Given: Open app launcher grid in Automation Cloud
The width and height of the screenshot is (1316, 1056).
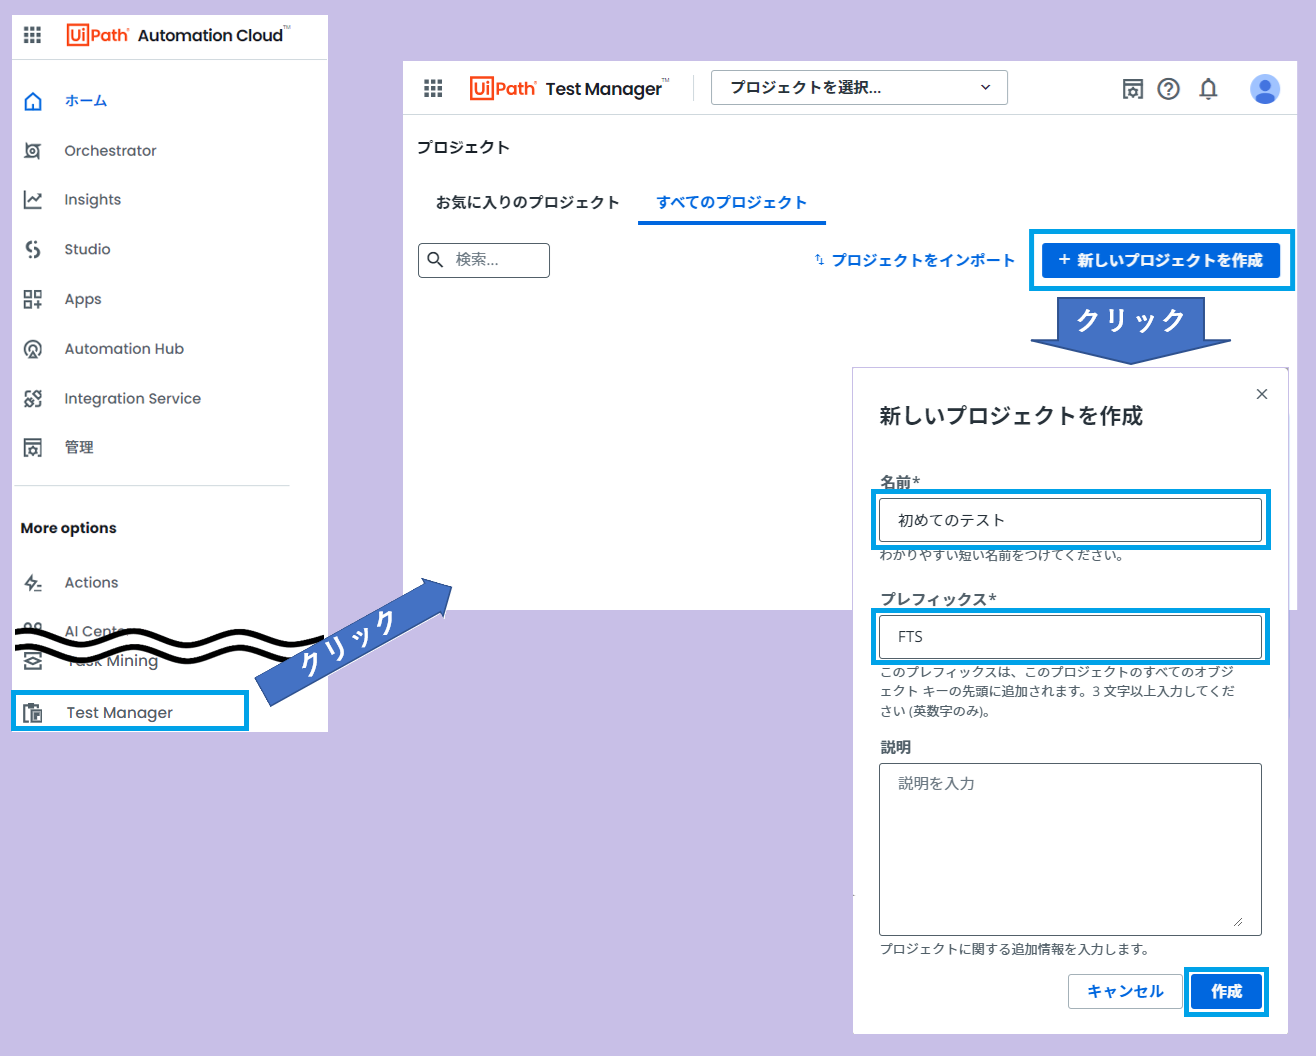Looking at the screenshot, I should (x=33, y=35).
